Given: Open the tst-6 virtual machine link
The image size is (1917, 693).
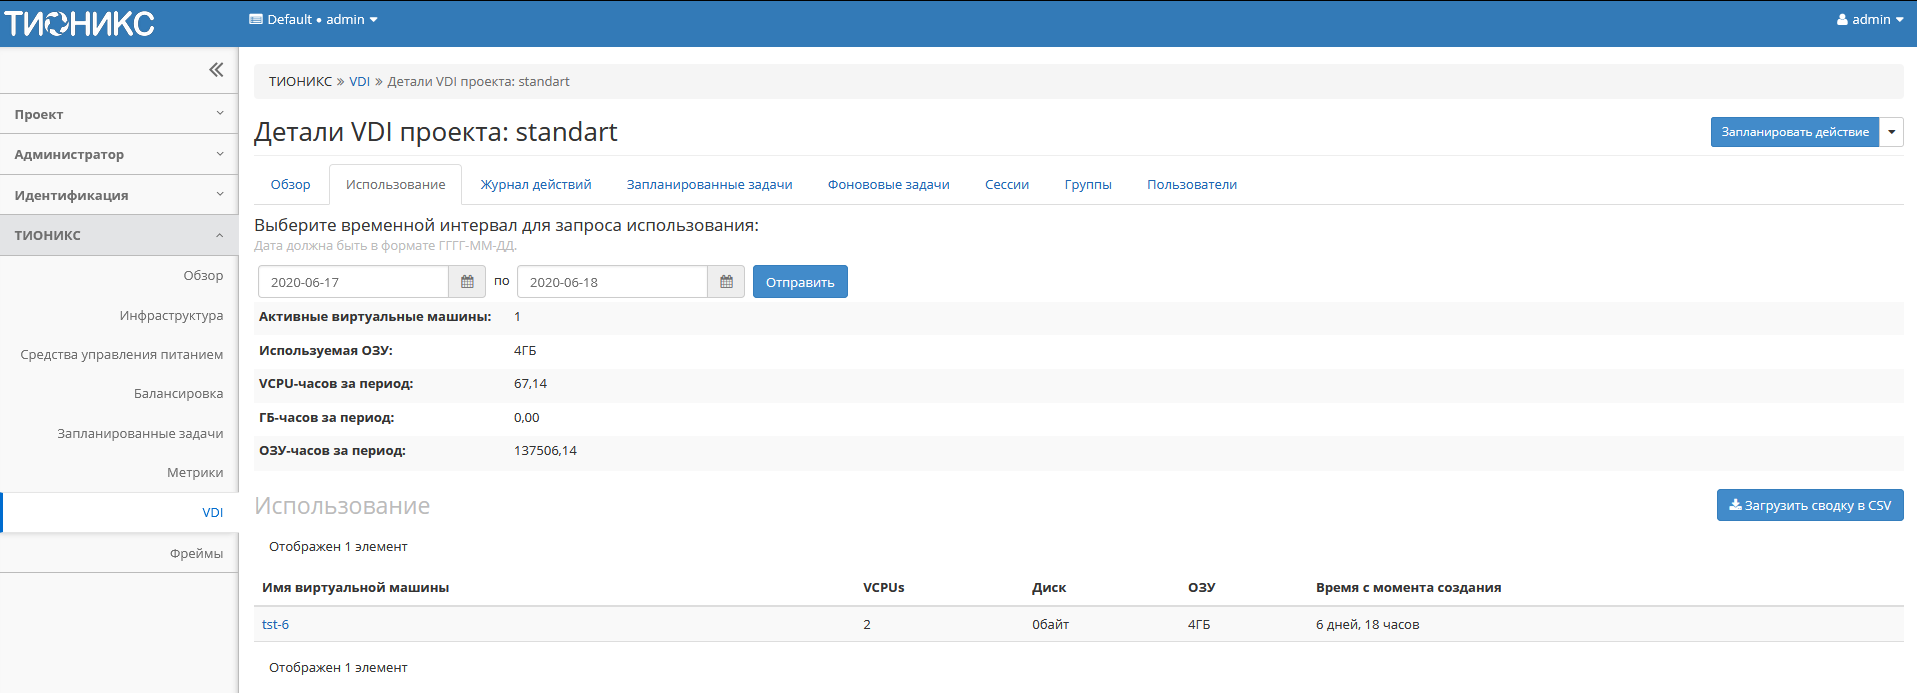Looking at the screenshot, I should [x=275, y=625].
